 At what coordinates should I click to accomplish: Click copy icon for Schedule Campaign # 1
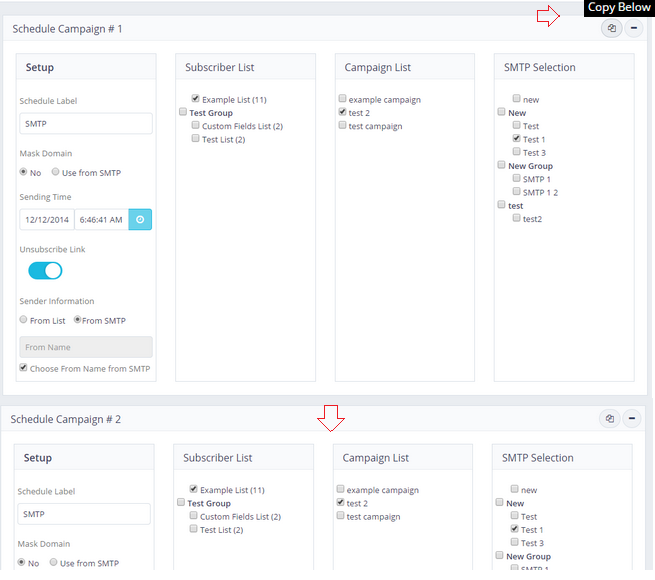[x=611, y=28]
